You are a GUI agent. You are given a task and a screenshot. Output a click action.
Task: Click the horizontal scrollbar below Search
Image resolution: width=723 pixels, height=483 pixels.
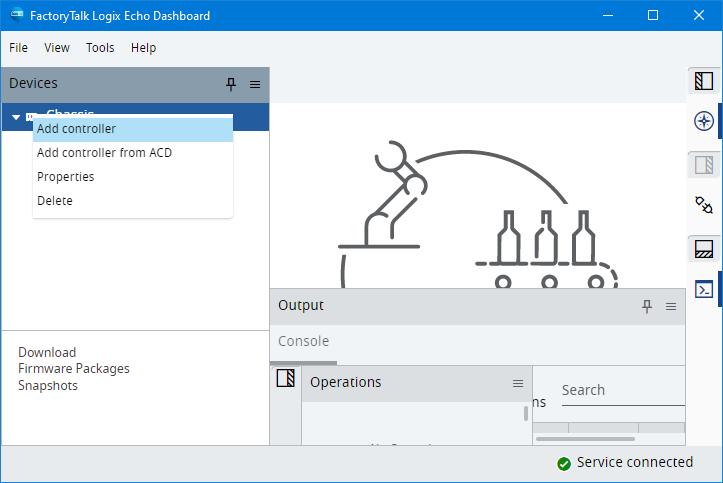click(x=585, y=439)
